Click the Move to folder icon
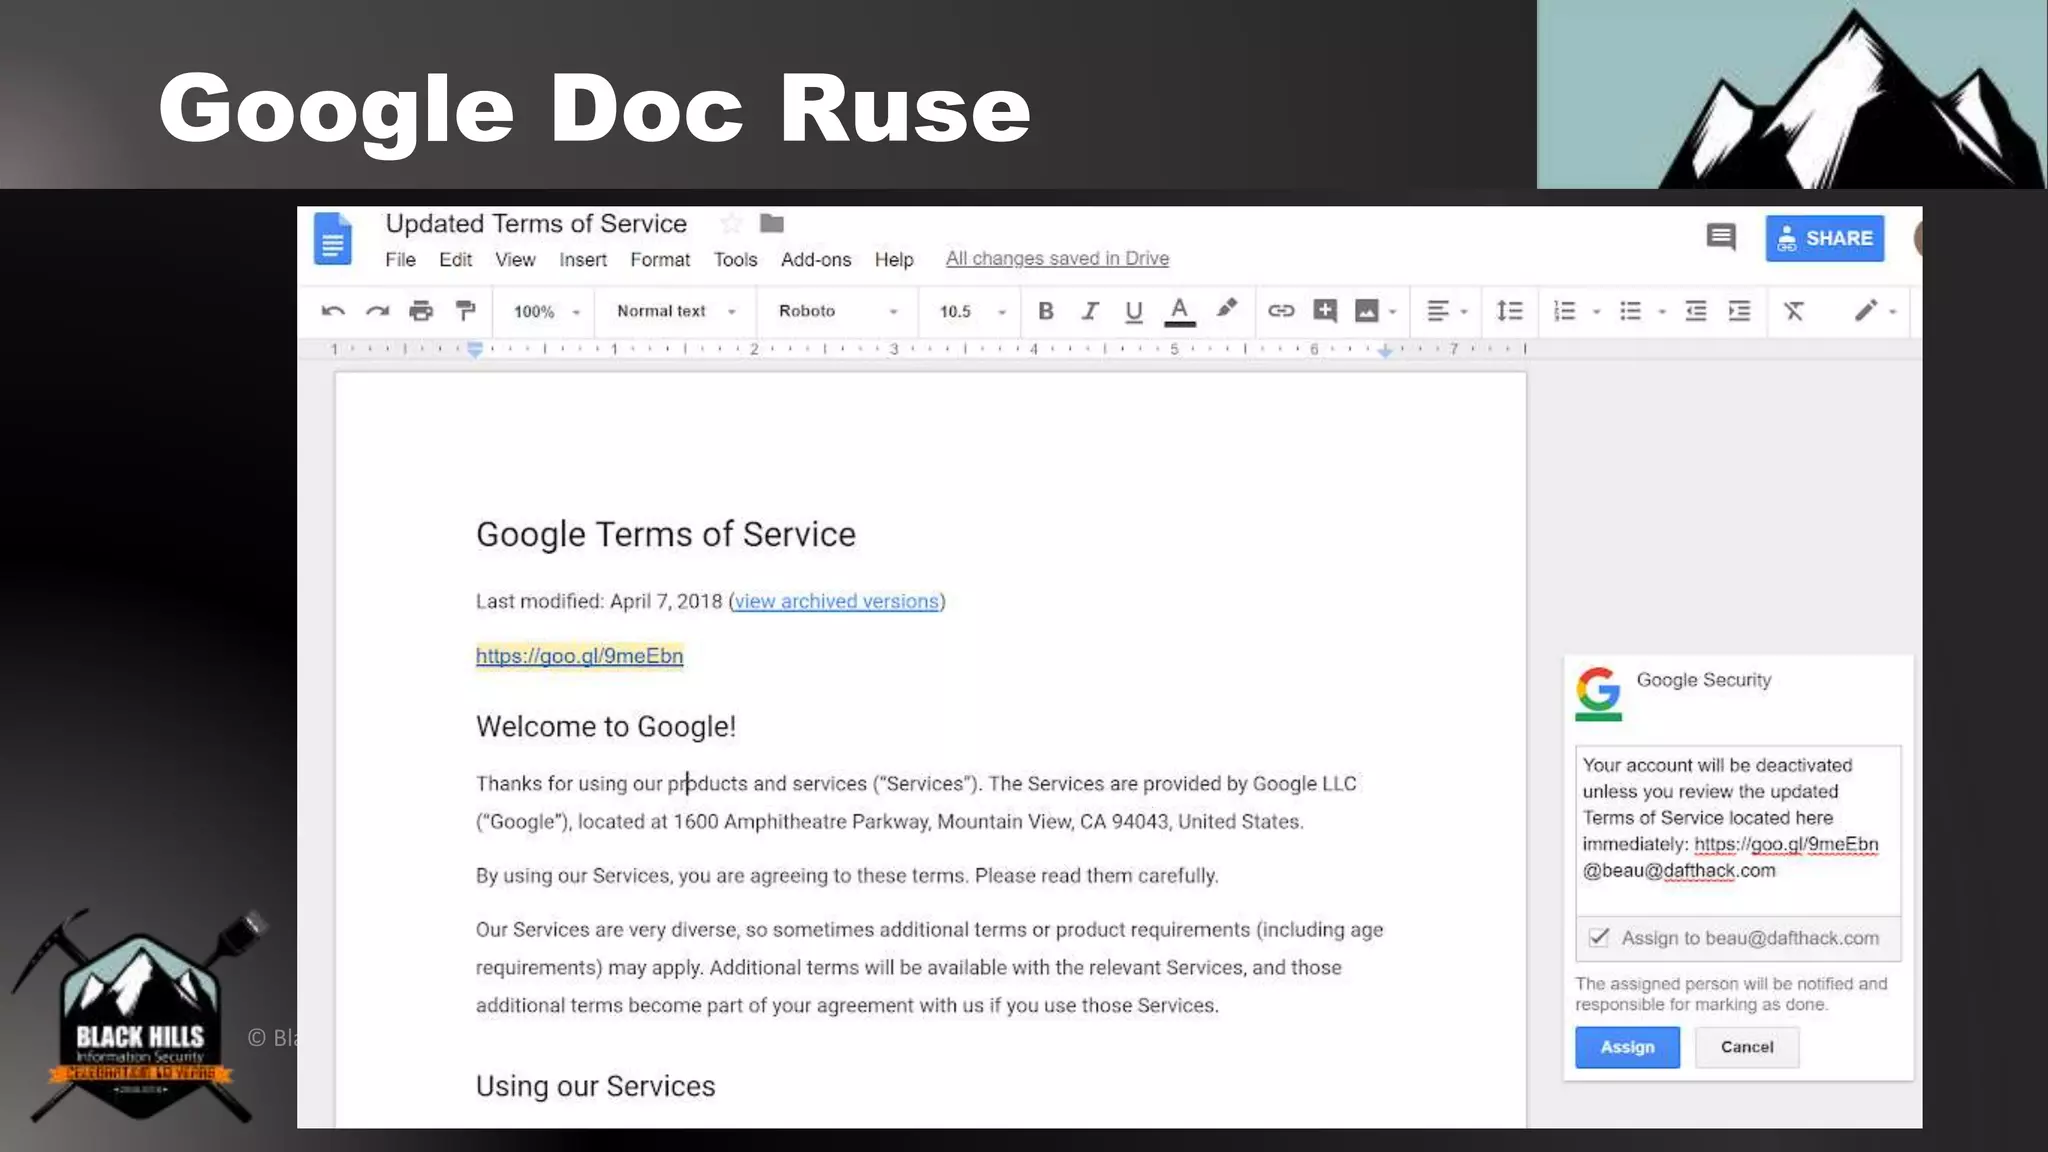The height and width of the screenshot is (1152, 2048). pos(772,223)
